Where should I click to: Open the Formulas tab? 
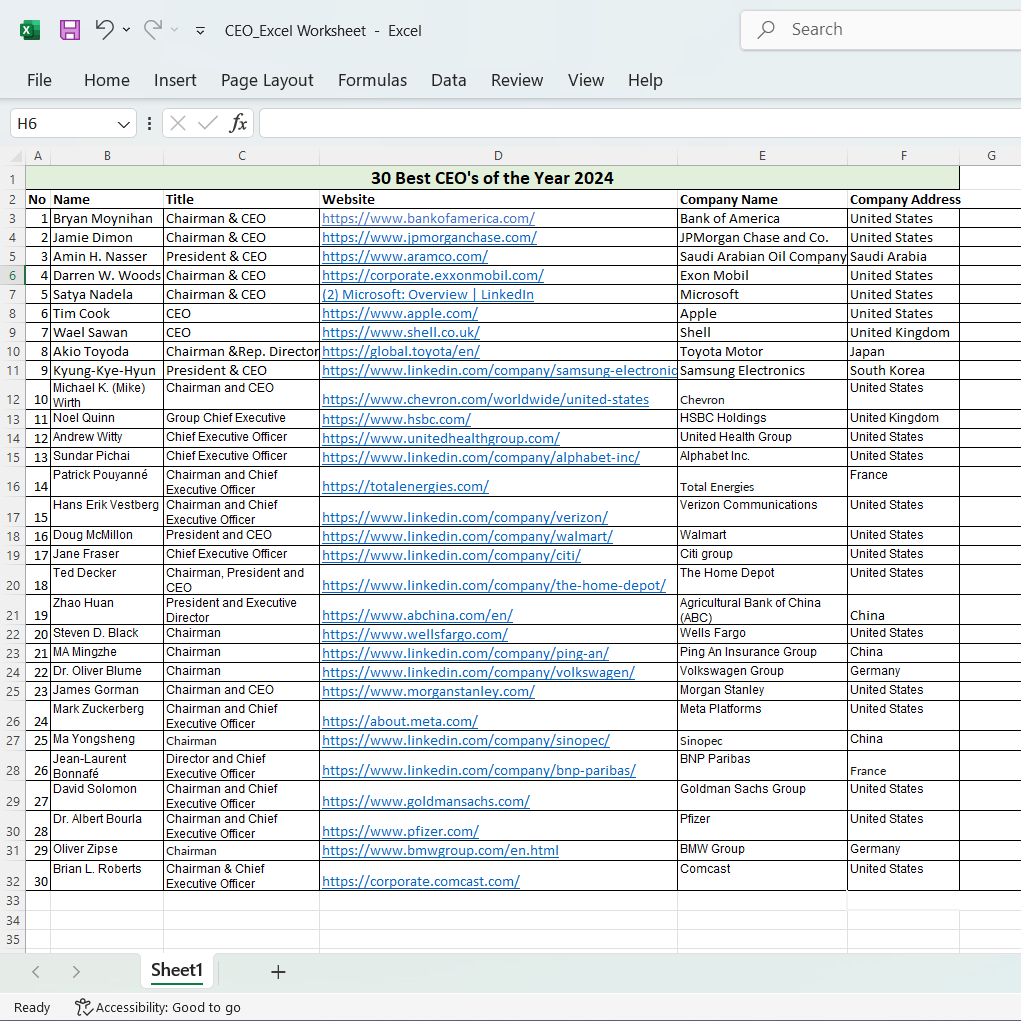pyautogui.click(x=372, y=80)
